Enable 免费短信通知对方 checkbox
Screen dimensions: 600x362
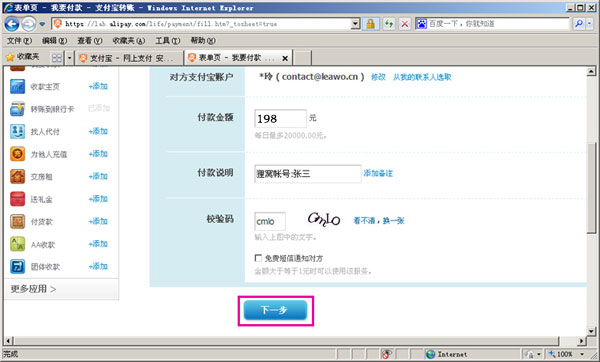point(258,258)
